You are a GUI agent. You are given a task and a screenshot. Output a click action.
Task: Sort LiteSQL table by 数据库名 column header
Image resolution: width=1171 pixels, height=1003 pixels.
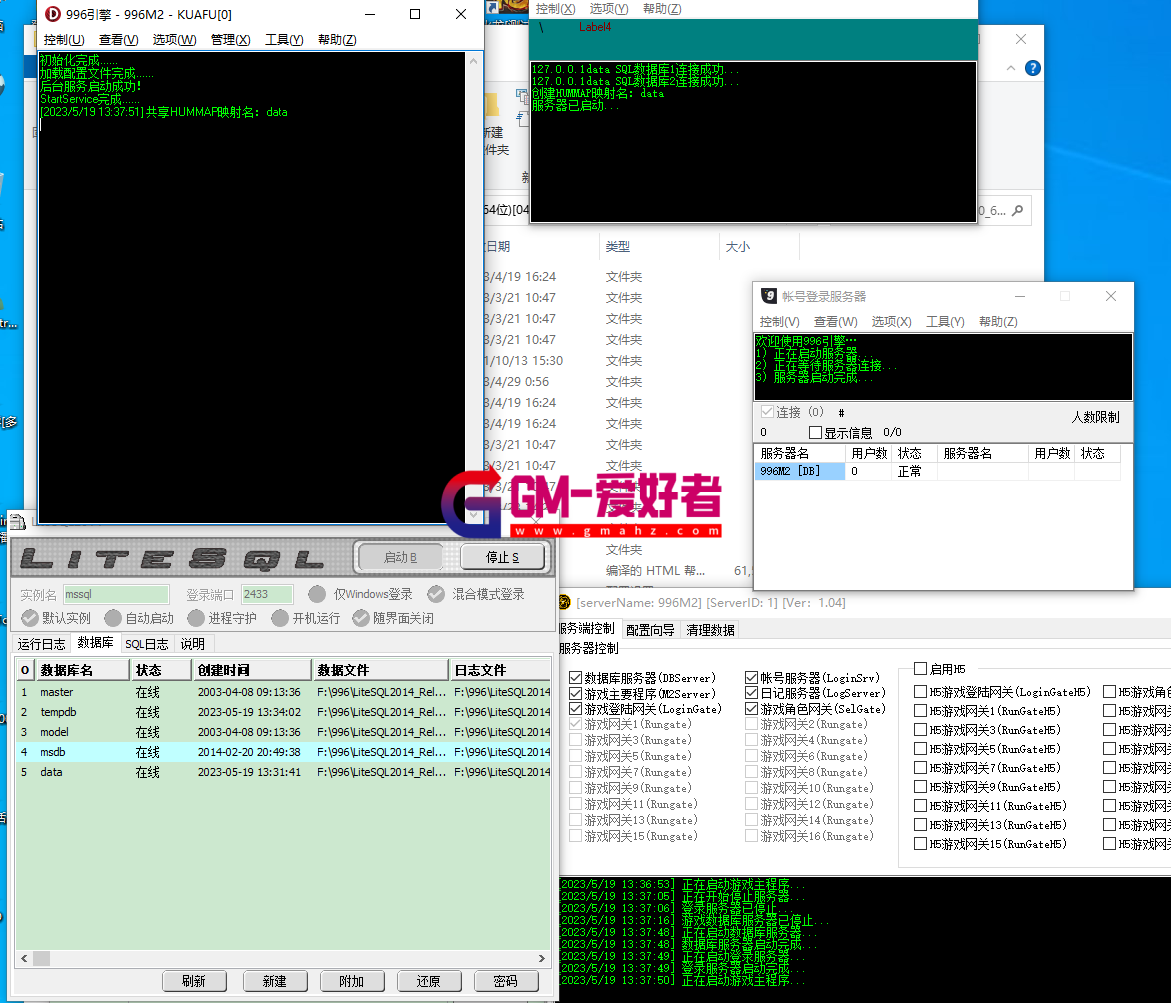(82, 670)
